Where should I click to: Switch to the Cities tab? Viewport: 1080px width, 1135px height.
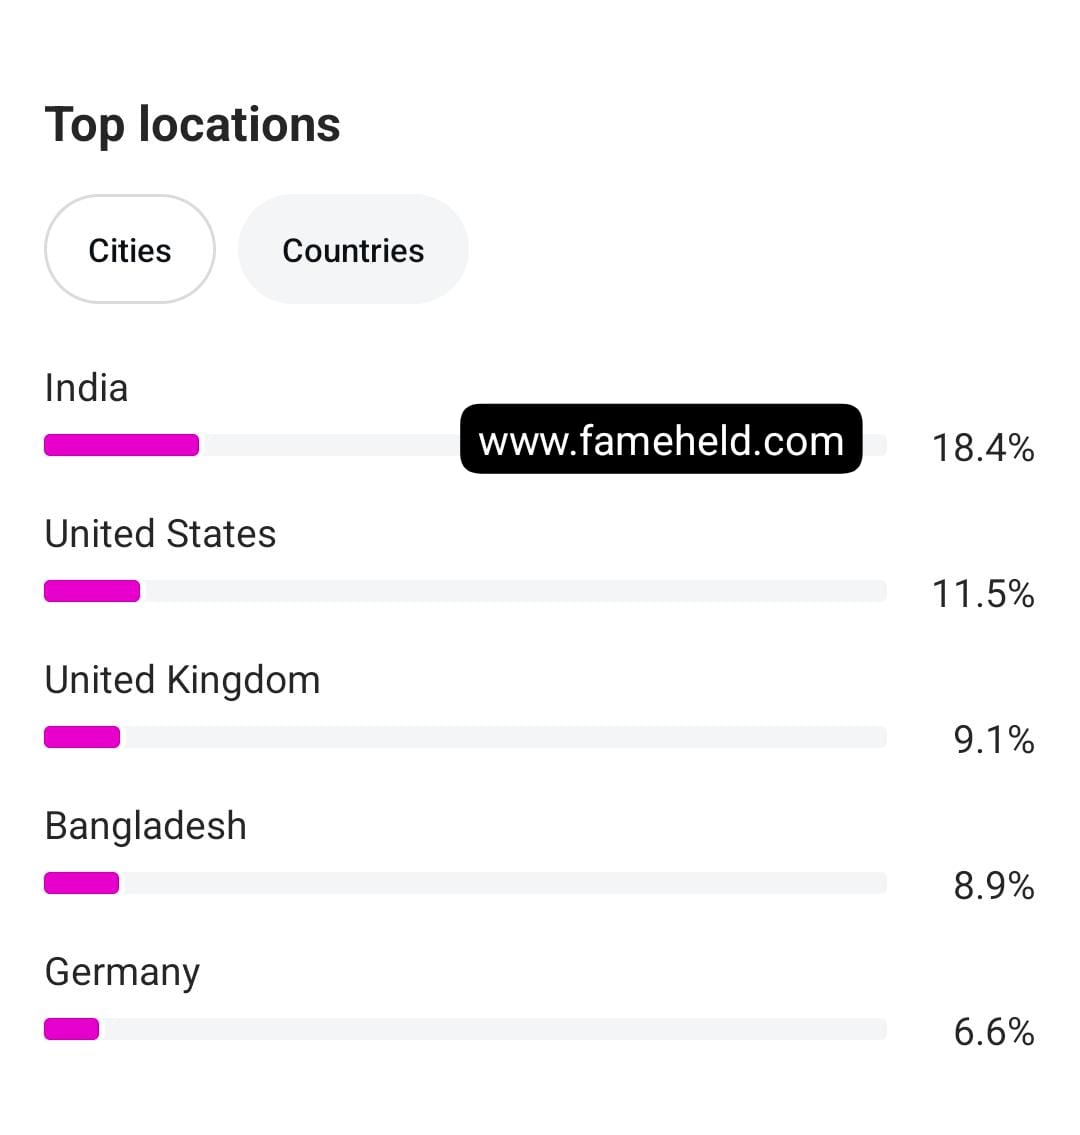click(130, 250)
